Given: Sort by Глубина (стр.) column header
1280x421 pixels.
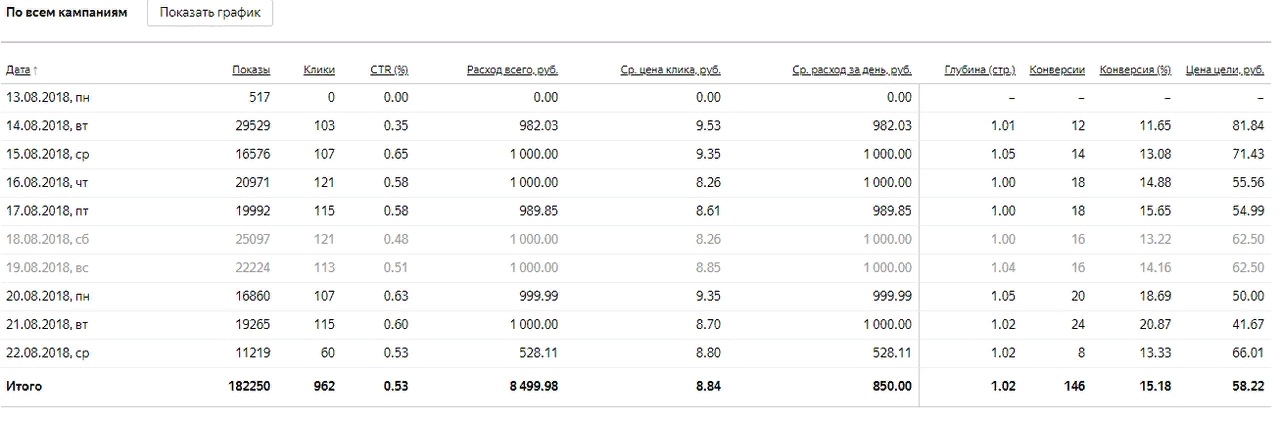Looking at the screenshot, I should click(980, 70).
